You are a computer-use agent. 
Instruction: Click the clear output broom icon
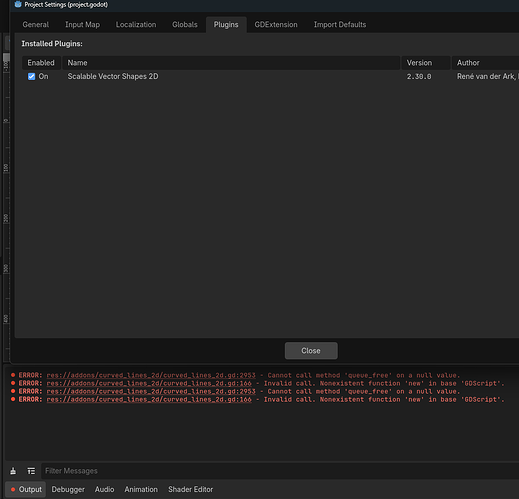[13, 471]
